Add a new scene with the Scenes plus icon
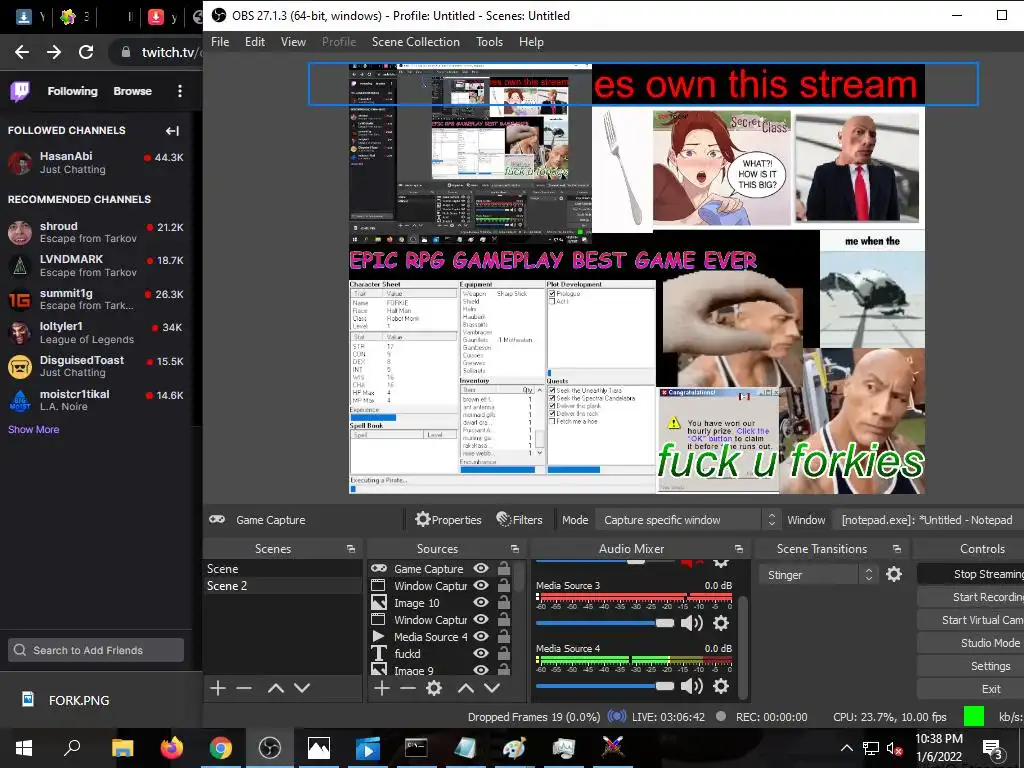 (218, 688)
